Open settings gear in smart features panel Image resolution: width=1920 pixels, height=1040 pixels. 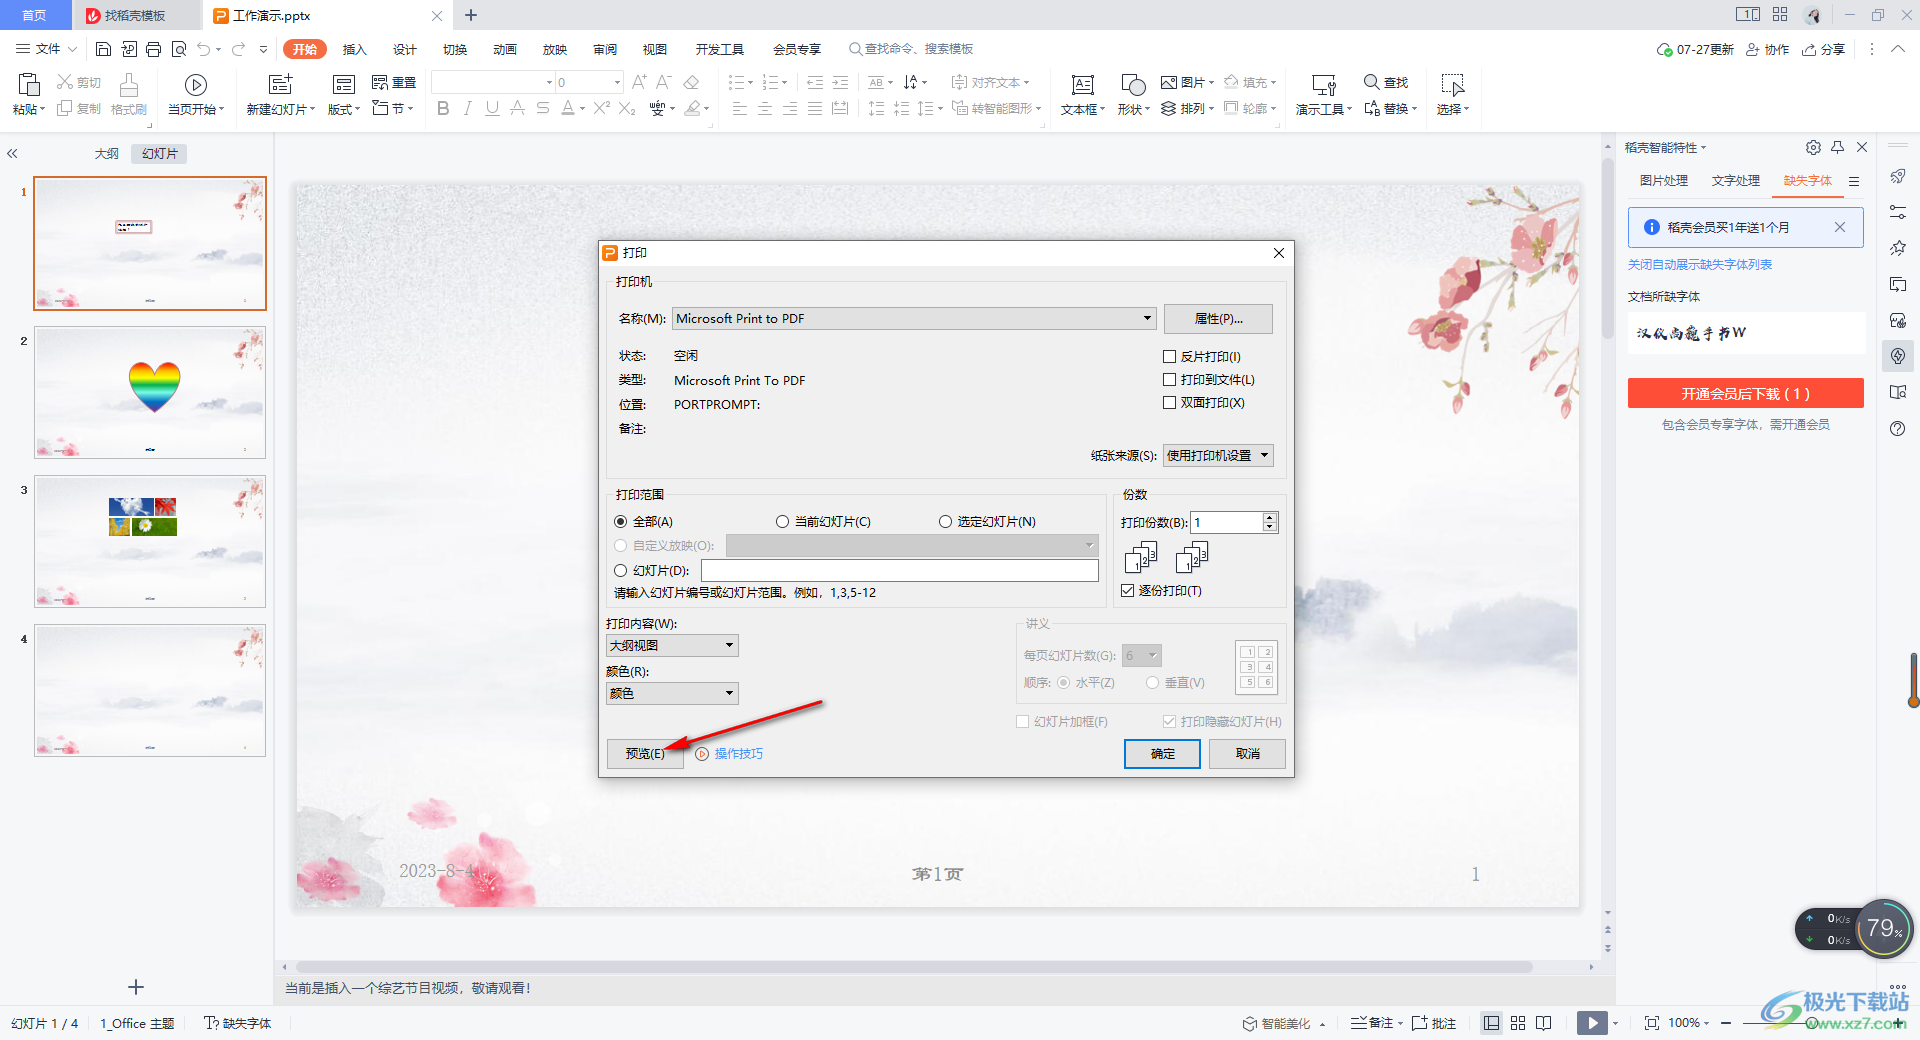point(1813,147)
